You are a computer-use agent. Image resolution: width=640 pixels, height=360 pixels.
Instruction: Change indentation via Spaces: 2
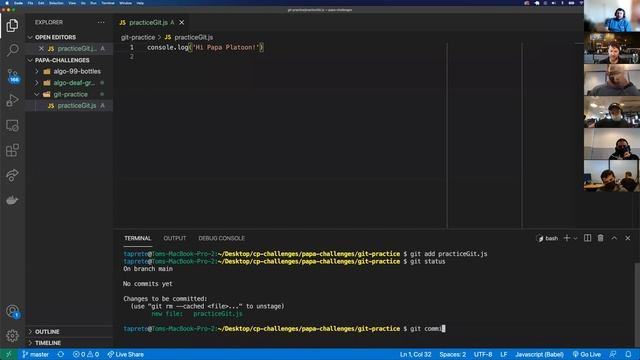click(x=453, y=354)
